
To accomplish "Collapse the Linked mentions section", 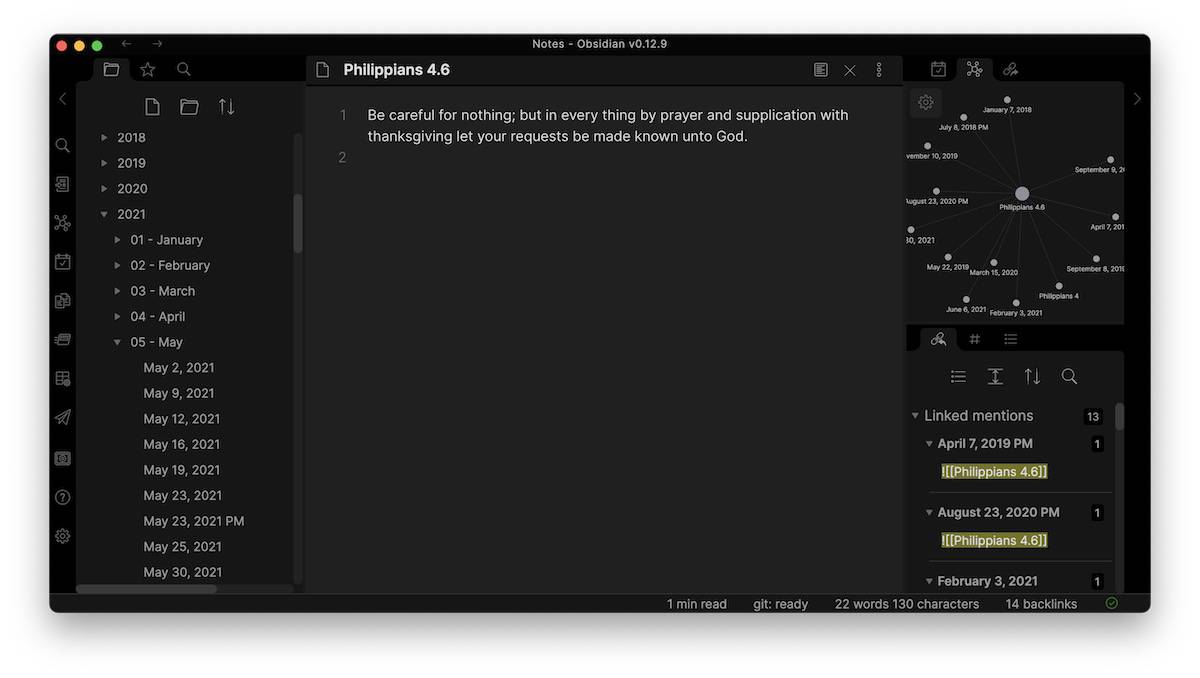I will (x=915, y=416).
